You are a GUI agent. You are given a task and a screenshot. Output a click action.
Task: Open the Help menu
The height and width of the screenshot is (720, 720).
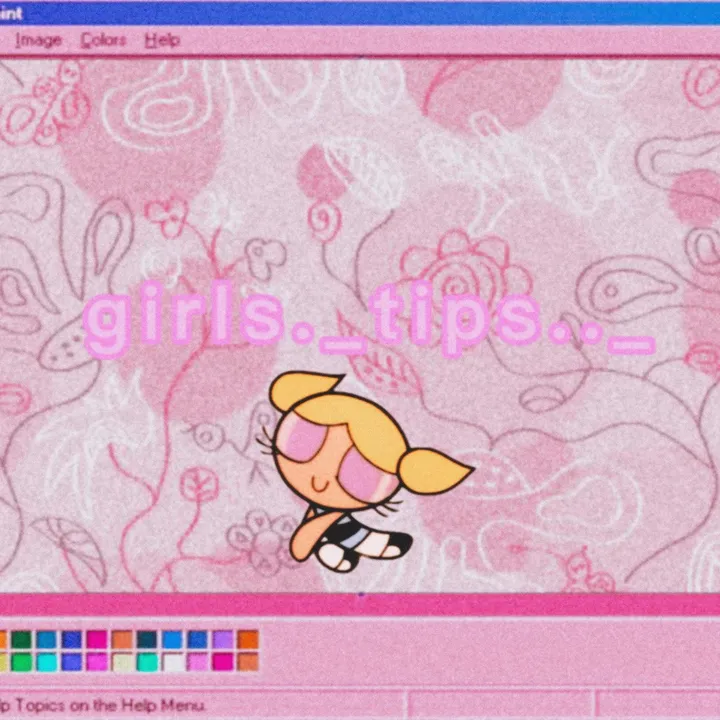click(x=162, y=40)
